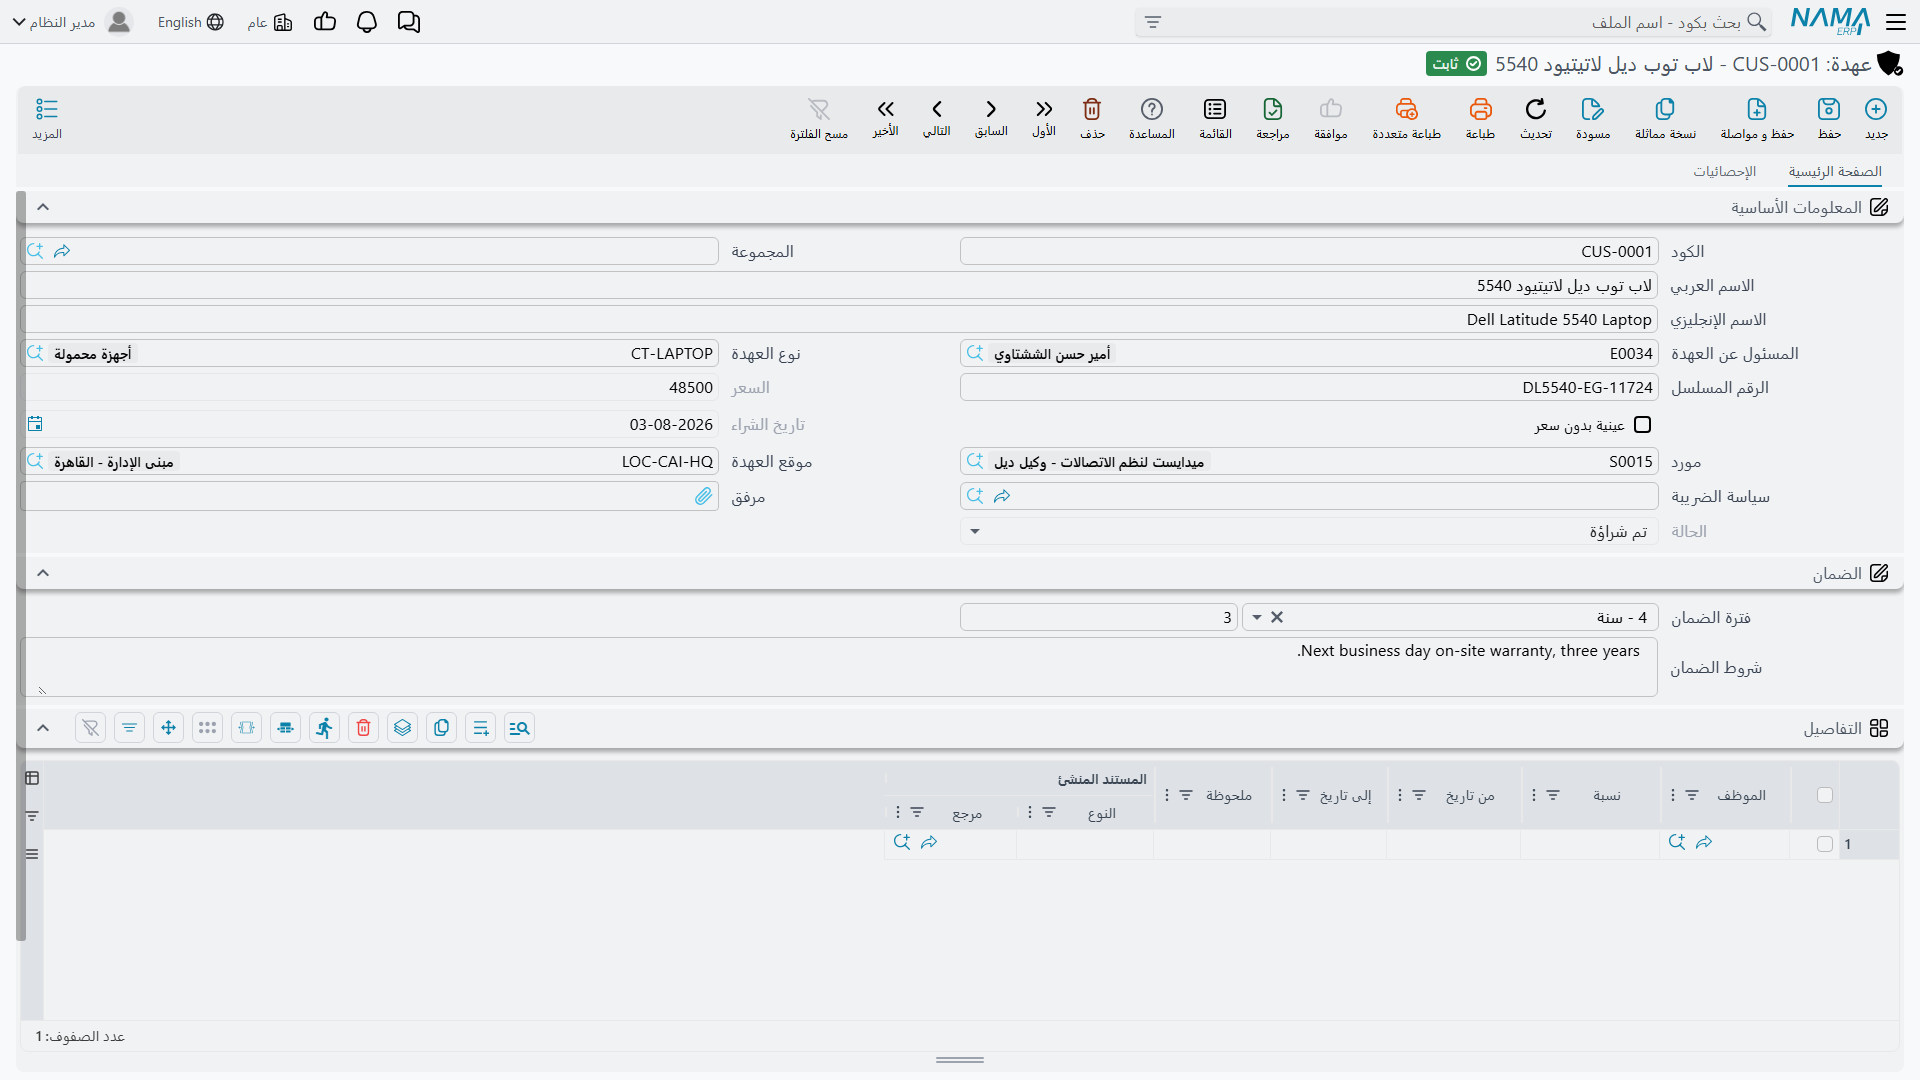
Task: Click the موافقة approval icon
Action: point(1331,118)
